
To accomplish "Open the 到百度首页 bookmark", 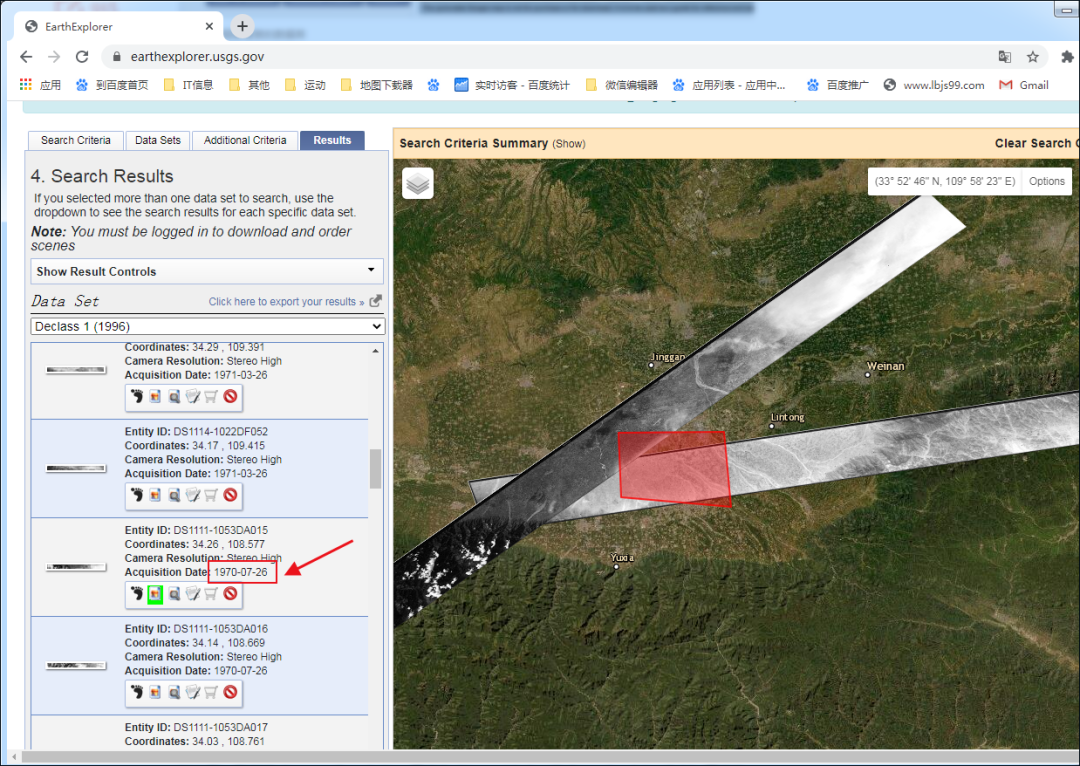I will tap(112, 85).
